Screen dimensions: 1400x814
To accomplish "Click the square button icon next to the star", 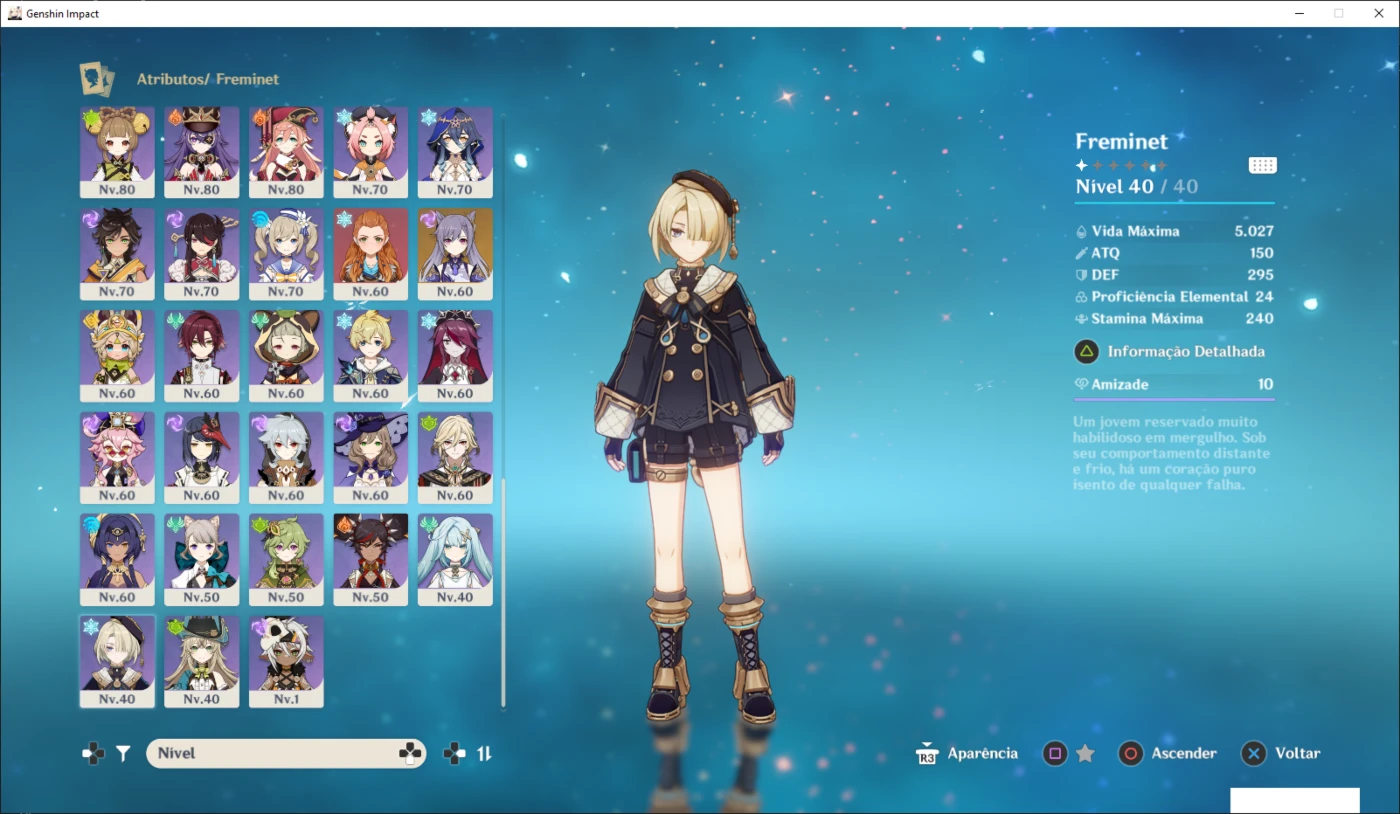I will coord(1055,754).
